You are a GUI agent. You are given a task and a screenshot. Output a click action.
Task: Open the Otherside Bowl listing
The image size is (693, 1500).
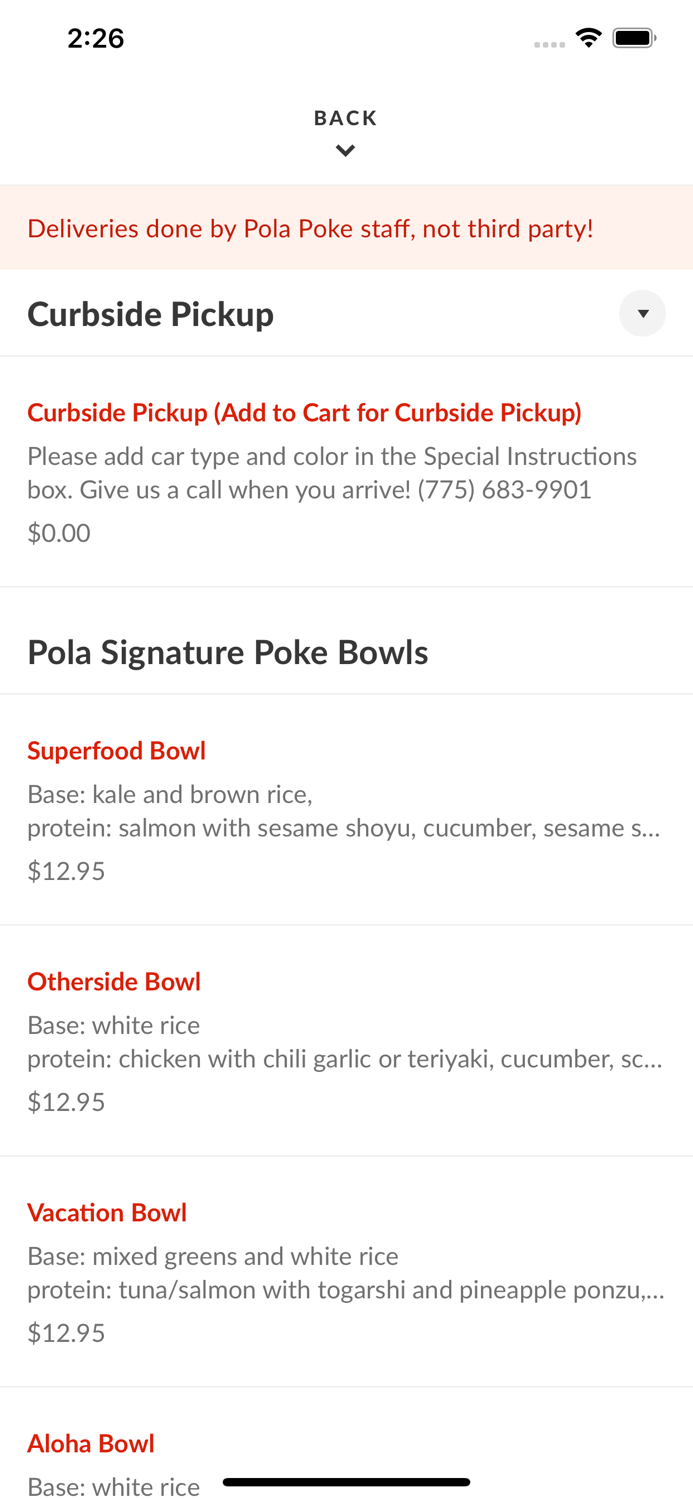click(114, 981)
